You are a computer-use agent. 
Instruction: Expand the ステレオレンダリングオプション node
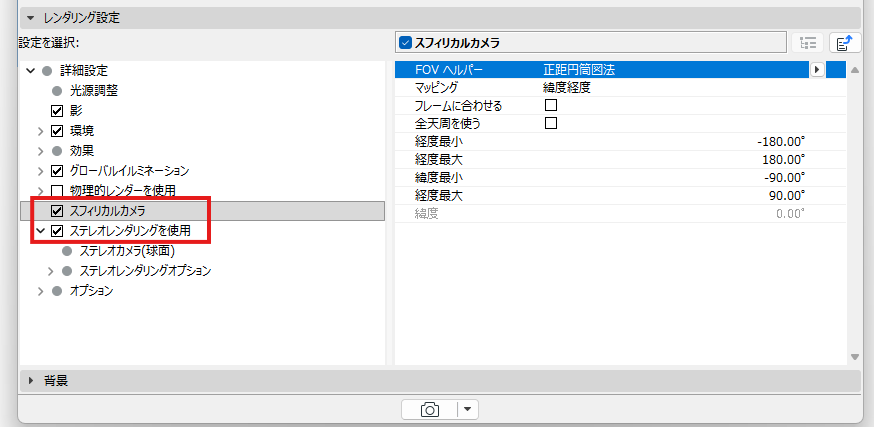(51, 271)
